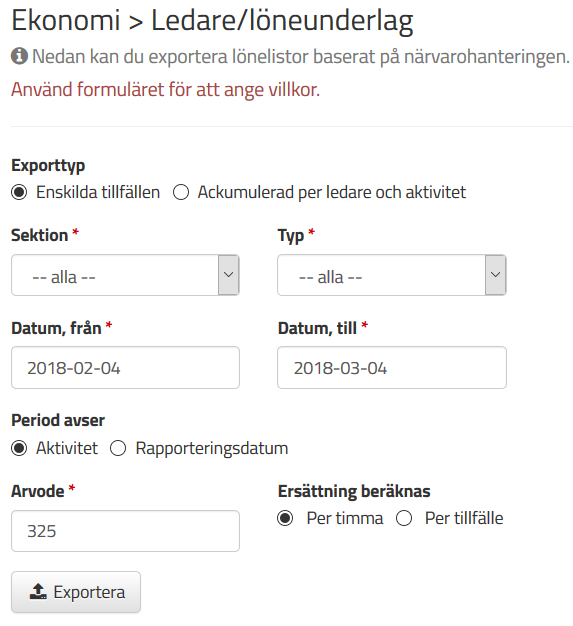
Task: Choose Aktivitet for Period avser
Action: pyautogui.click(x=19, y=448)
